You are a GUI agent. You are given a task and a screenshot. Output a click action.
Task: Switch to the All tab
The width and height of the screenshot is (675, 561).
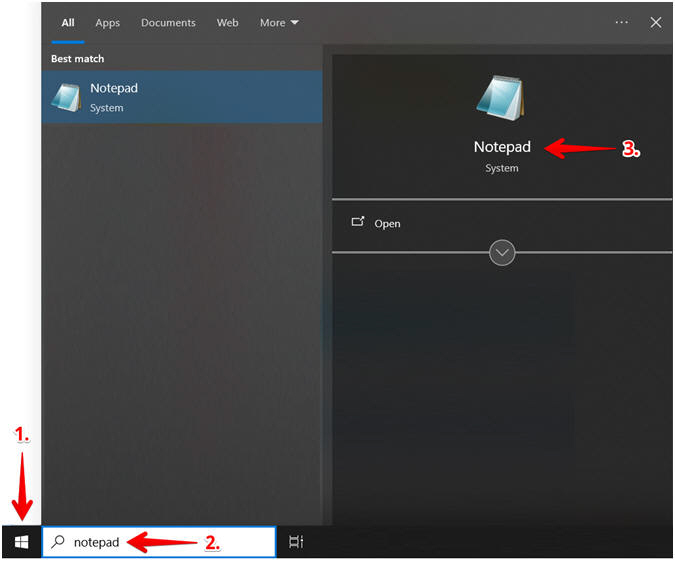[68, 23]
